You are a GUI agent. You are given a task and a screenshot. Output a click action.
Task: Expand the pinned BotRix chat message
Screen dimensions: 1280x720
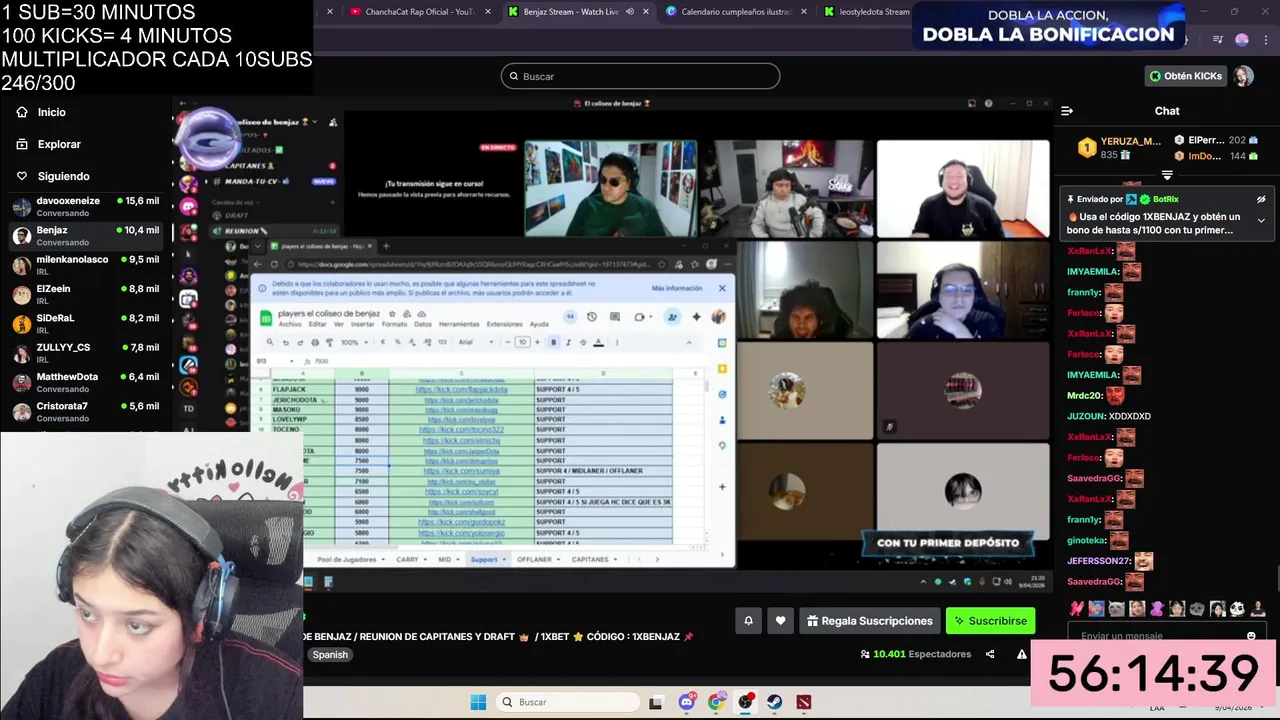(x=1261, y=220)
